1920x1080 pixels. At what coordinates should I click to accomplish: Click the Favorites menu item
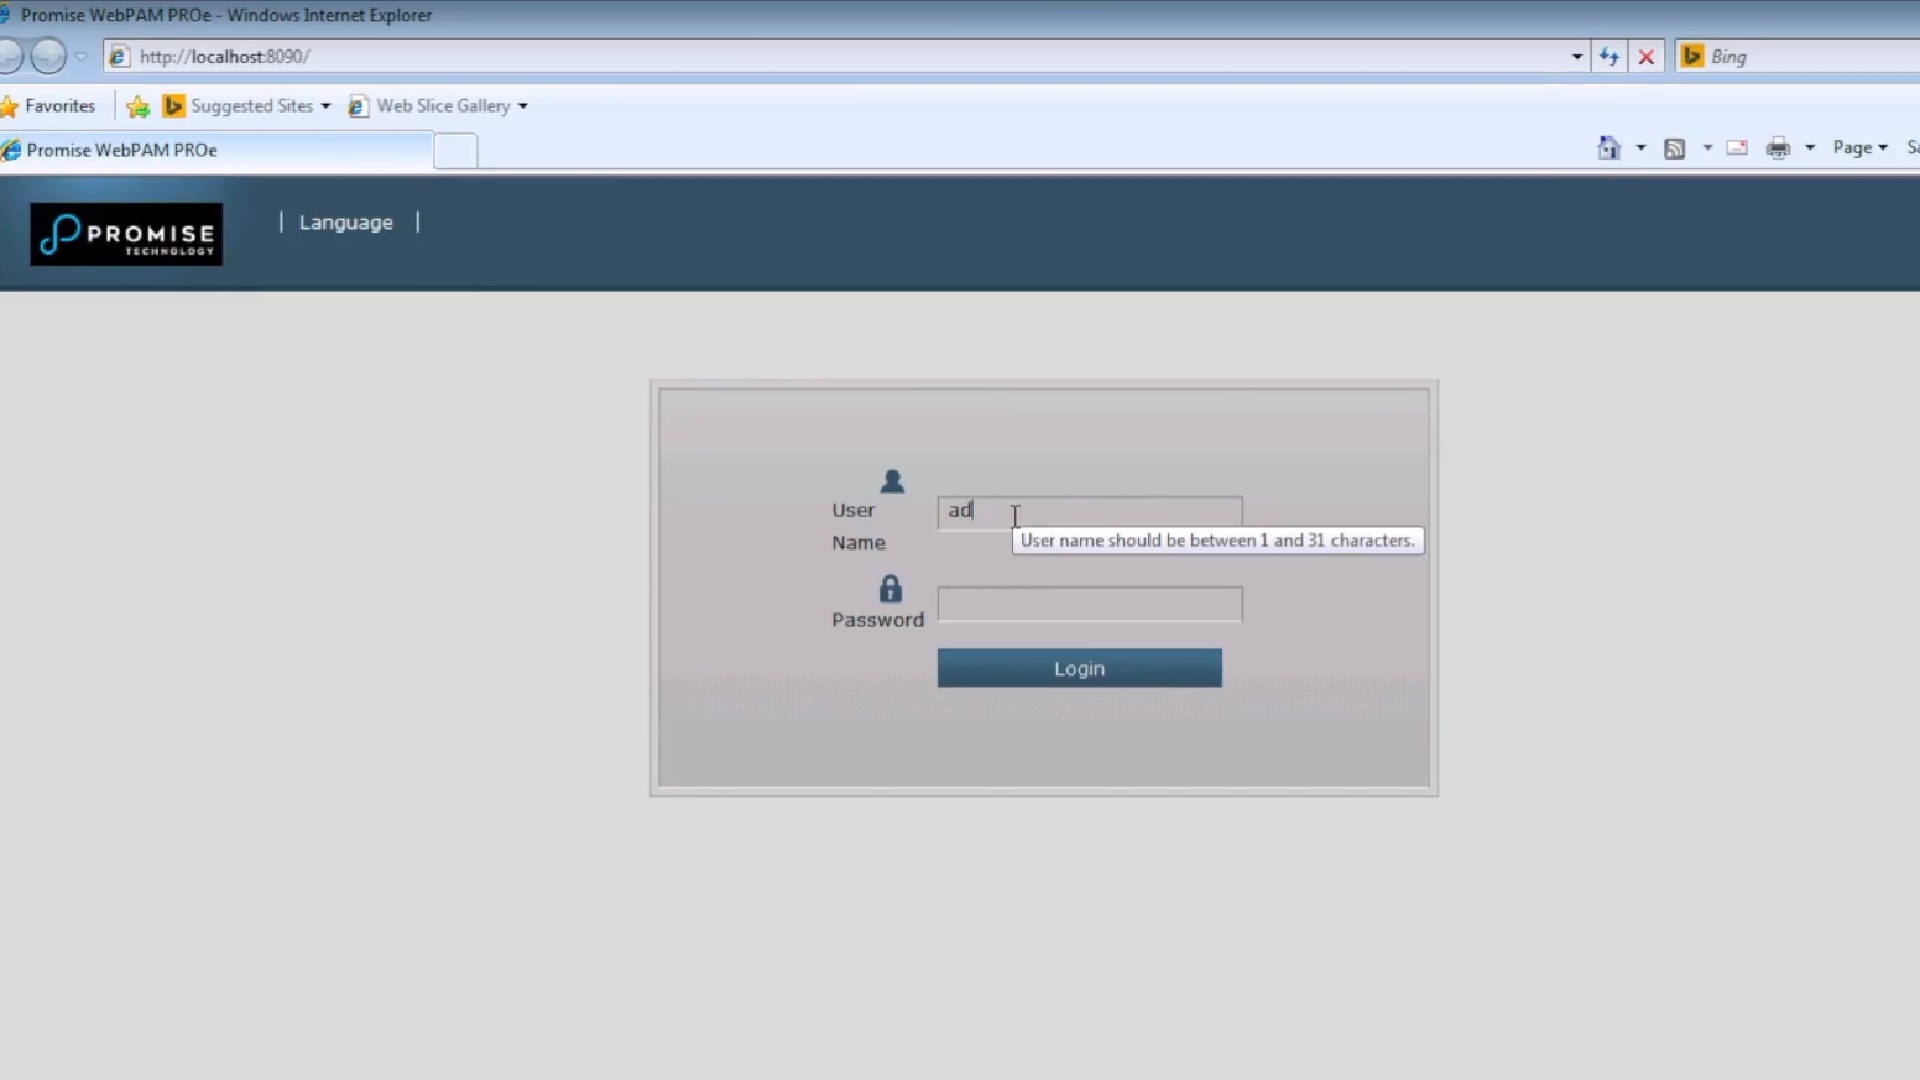59,105
